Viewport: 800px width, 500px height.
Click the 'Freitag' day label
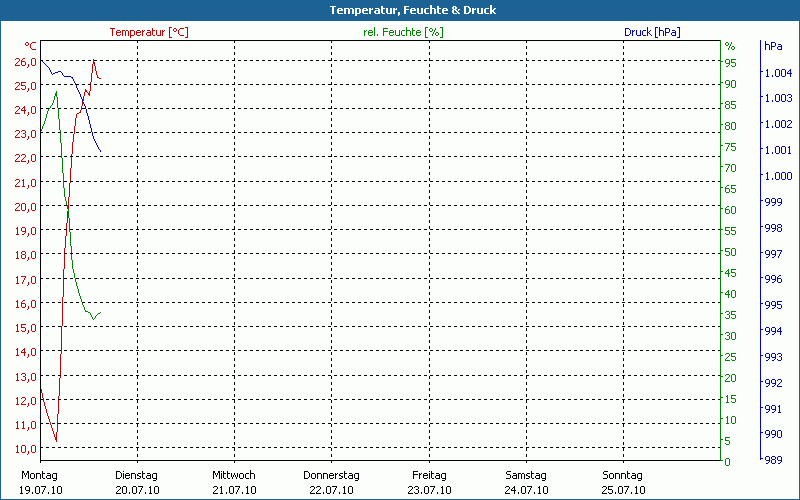pyautogui.click(x=429, y=476)
